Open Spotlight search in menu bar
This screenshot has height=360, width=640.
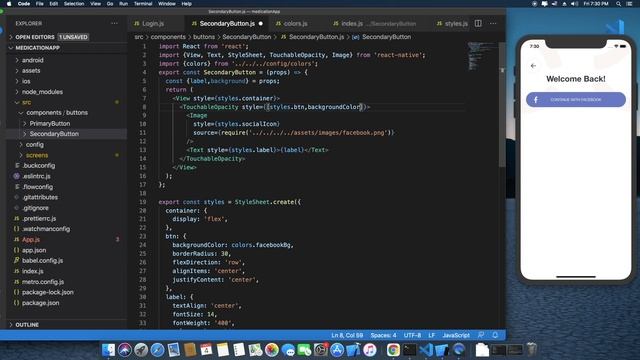(x=618, y=4)
